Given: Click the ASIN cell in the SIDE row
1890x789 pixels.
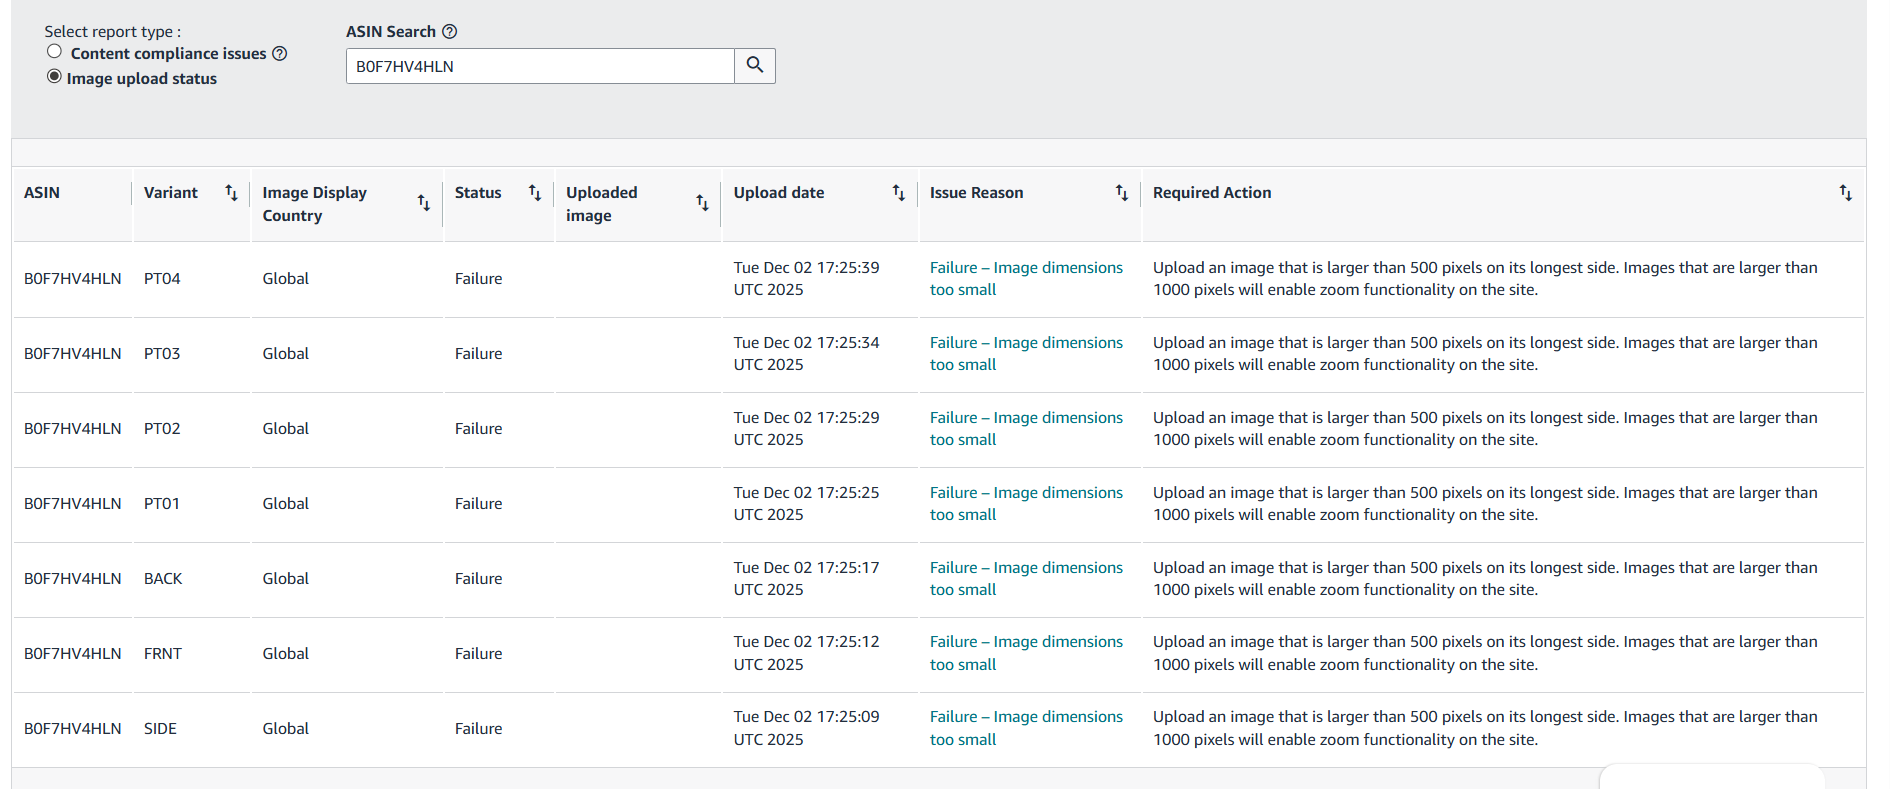Looking at the screenshot, I should pos(73,729).
